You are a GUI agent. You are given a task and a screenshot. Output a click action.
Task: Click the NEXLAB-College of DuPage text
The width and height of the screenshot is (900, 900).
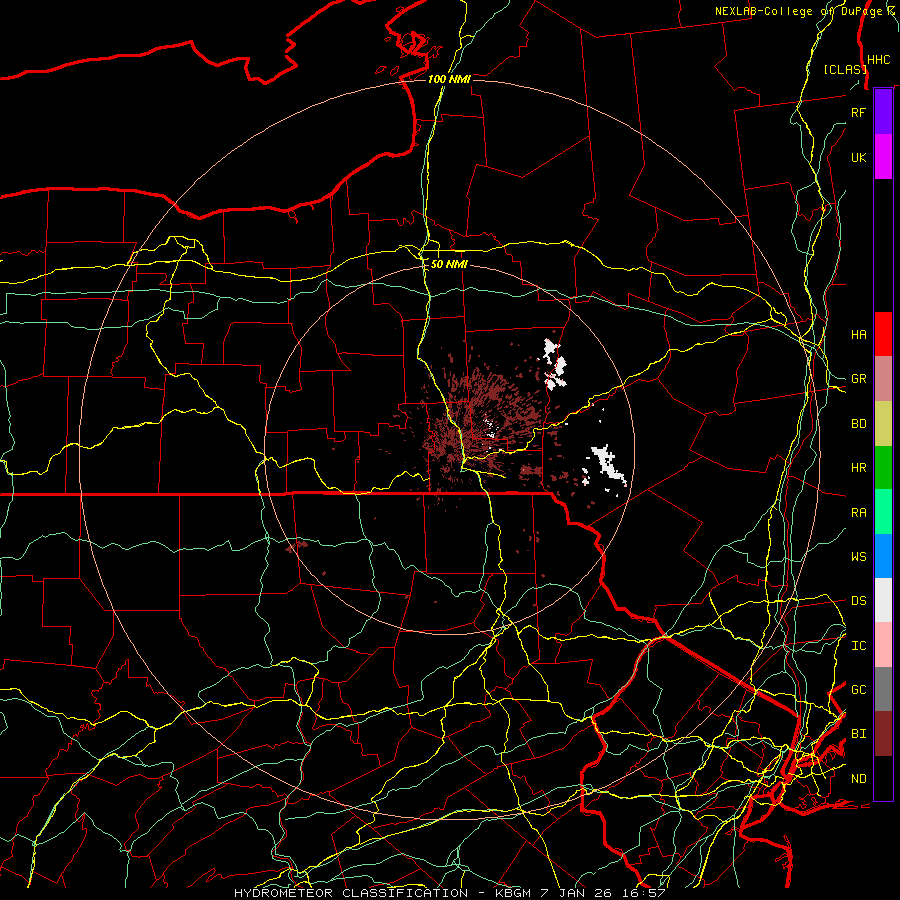800,11
